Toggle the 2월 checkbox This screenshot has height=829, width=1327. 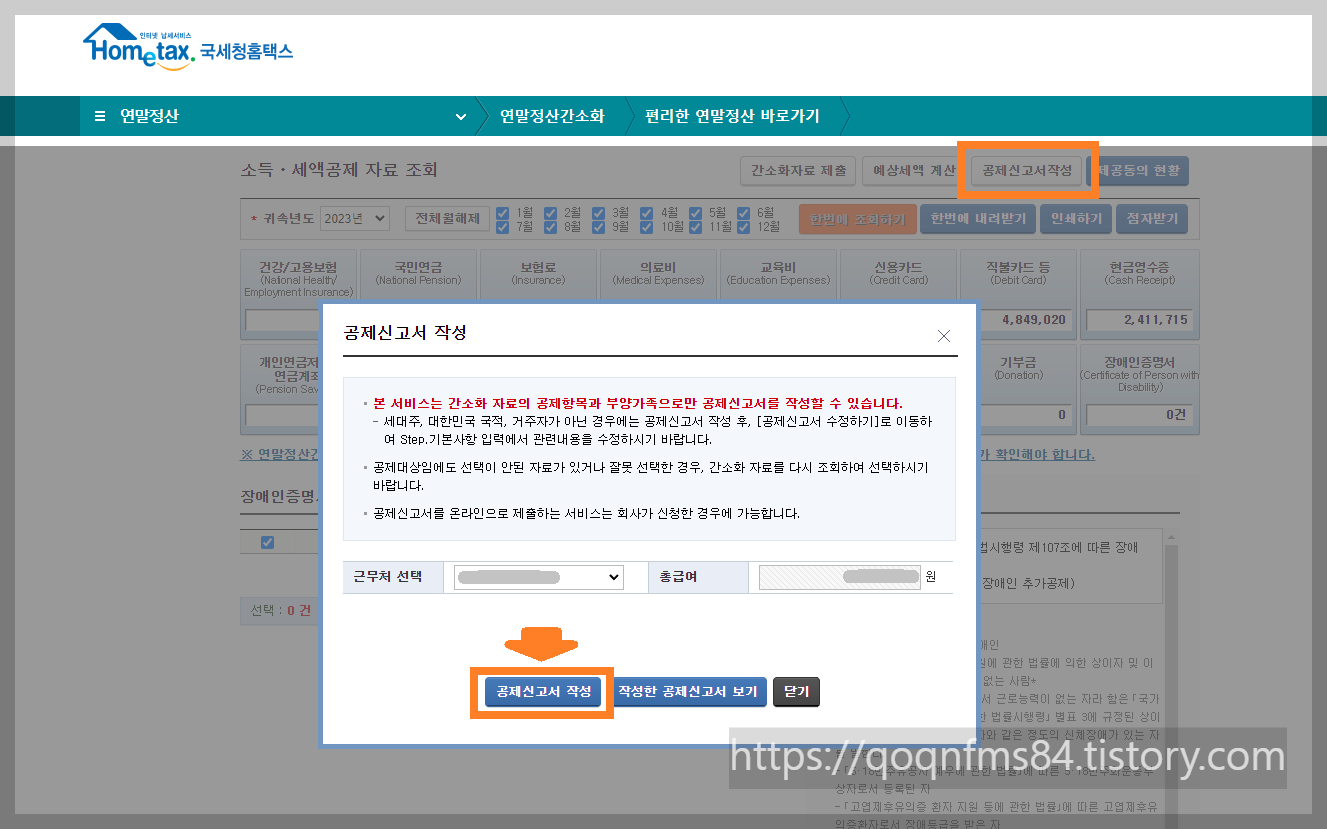[x=550, y=212]
